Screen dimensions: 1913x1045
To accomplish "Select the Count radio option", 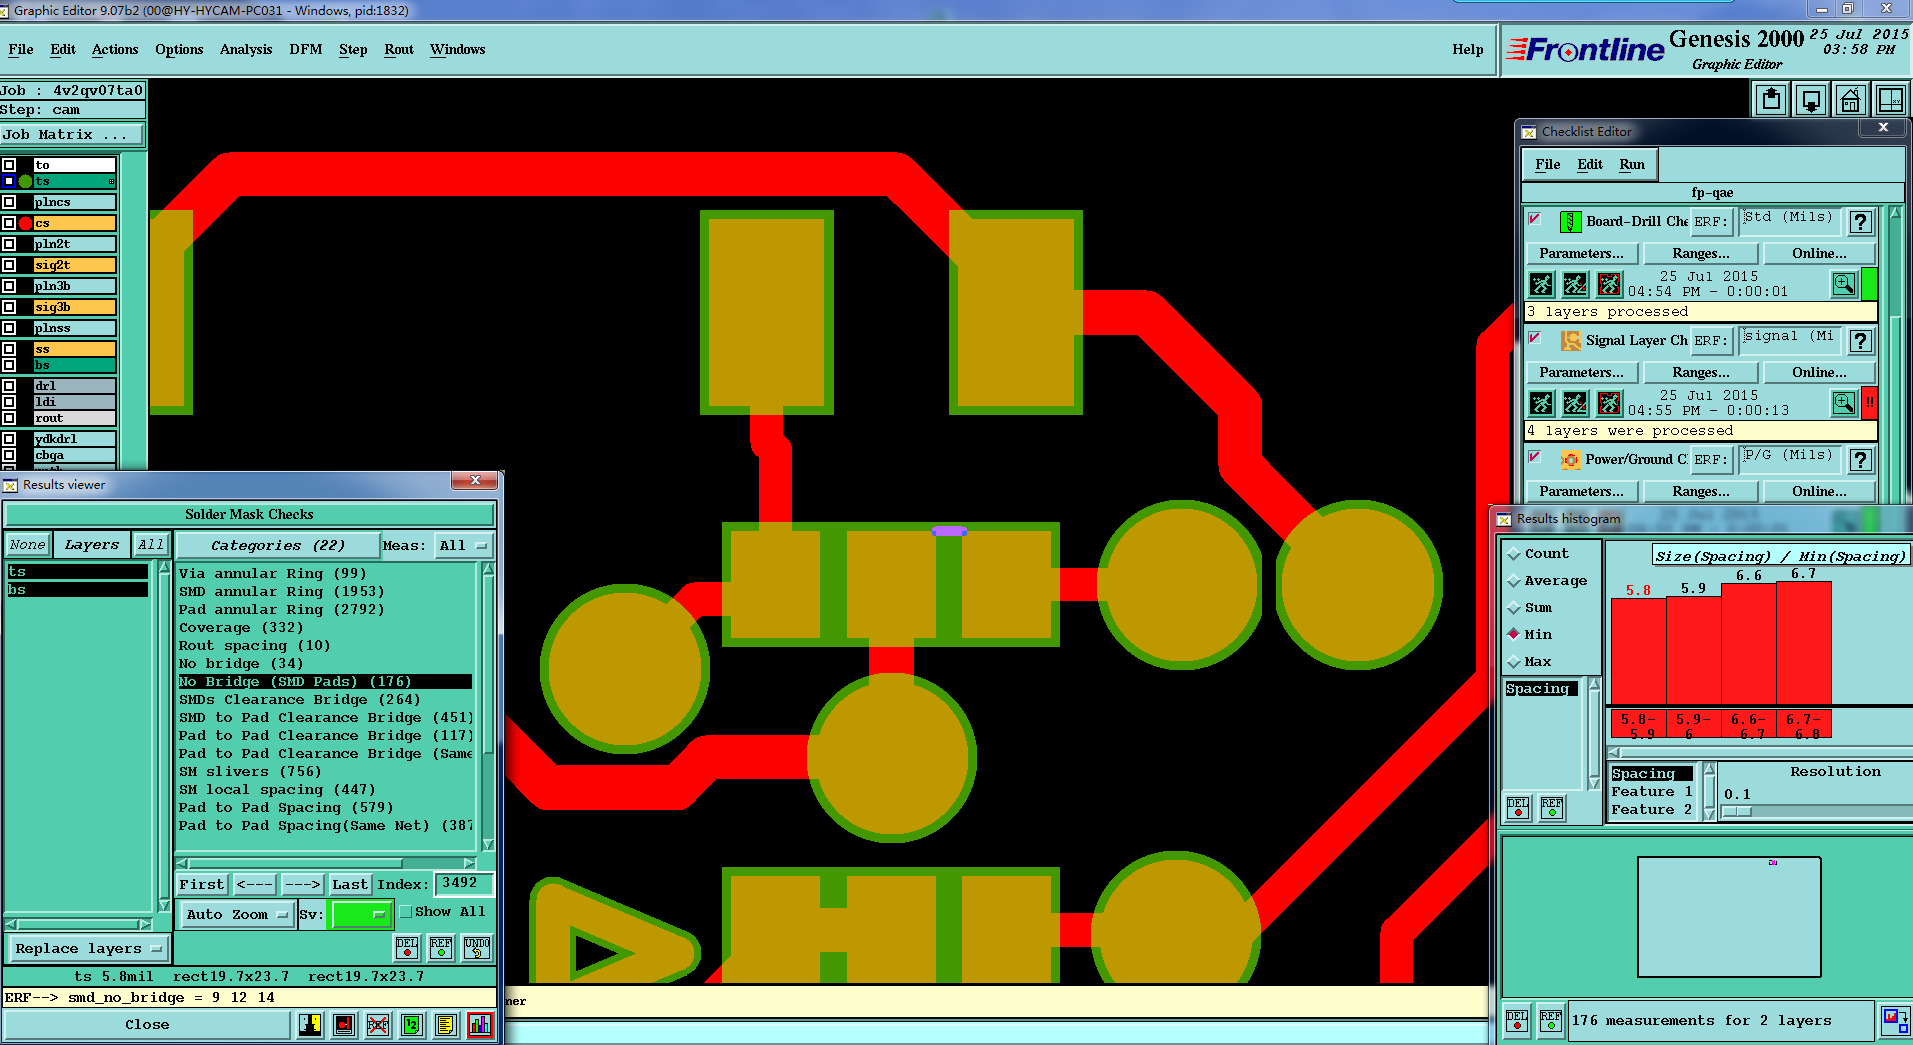I will pos(1514,554).
